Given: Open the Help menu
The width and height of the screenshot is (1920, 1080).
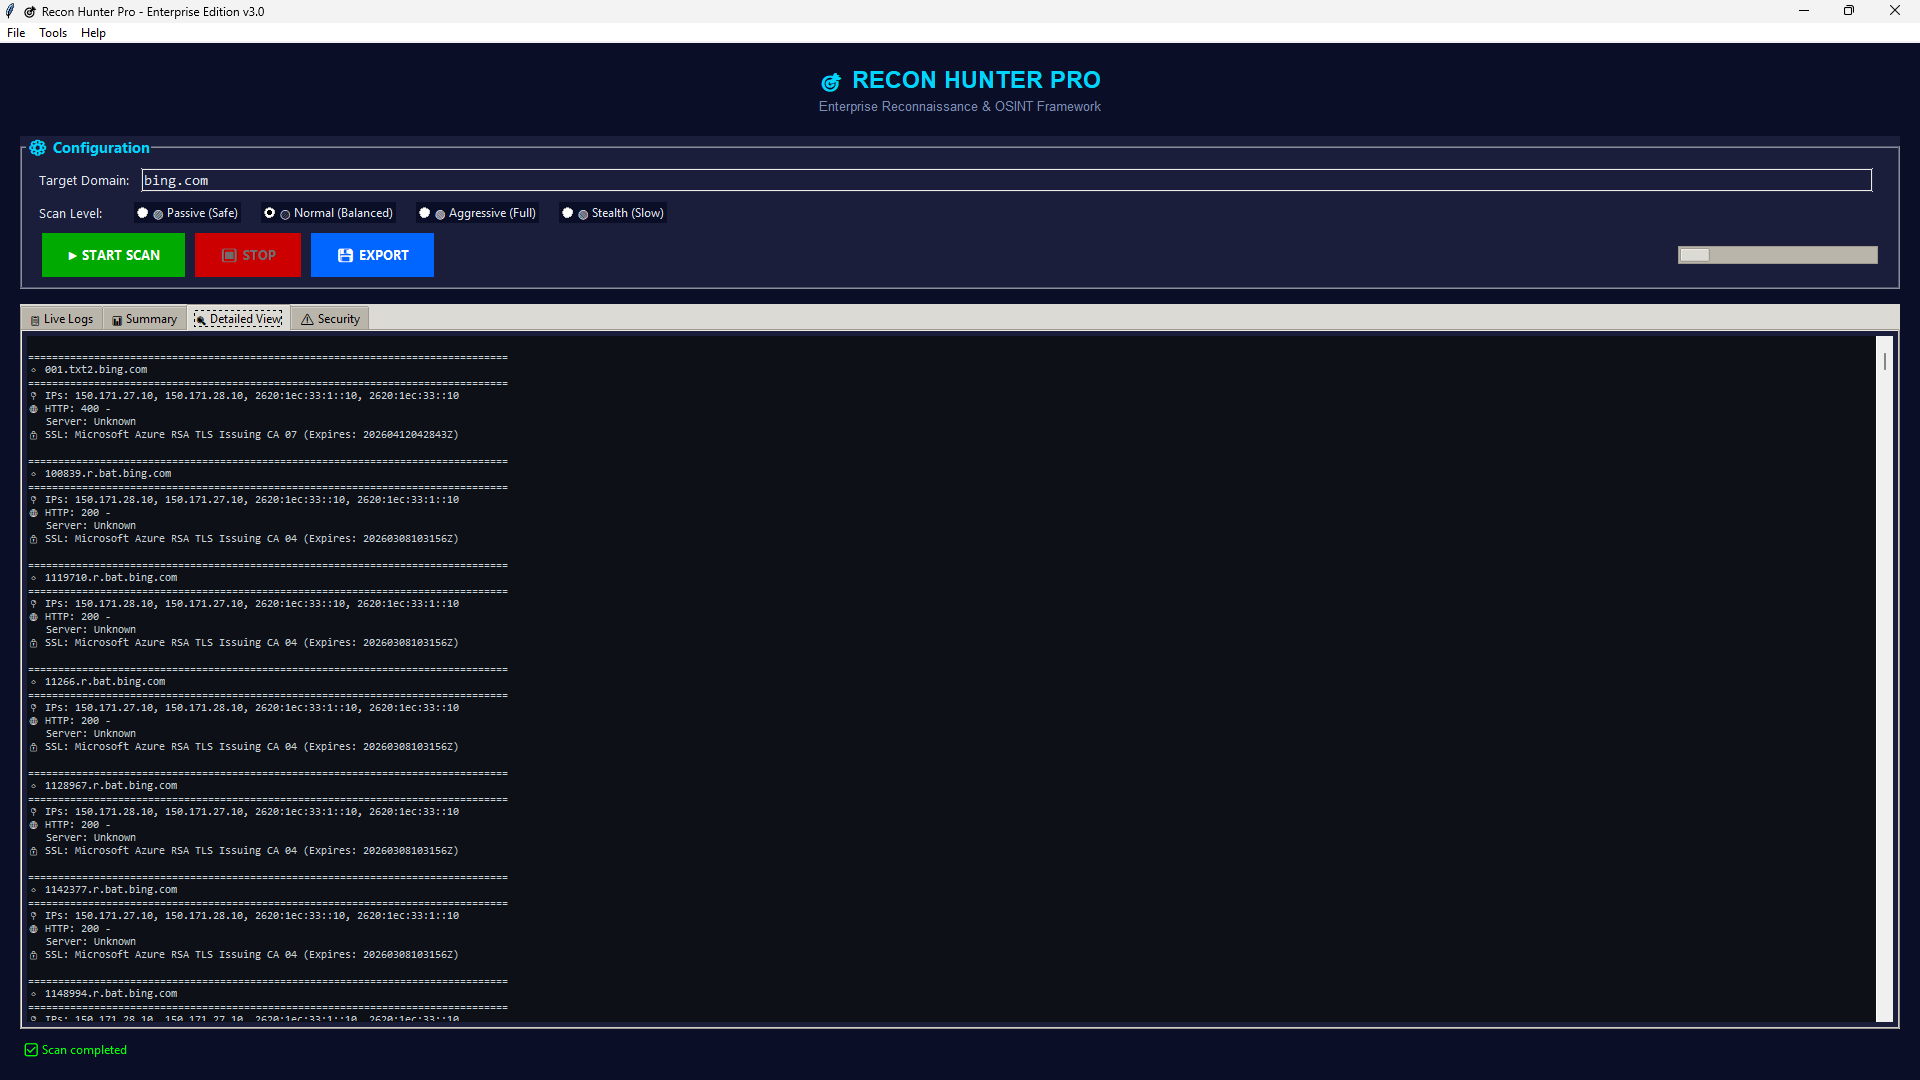Looking at the screenshot, I should pos(93,33).
